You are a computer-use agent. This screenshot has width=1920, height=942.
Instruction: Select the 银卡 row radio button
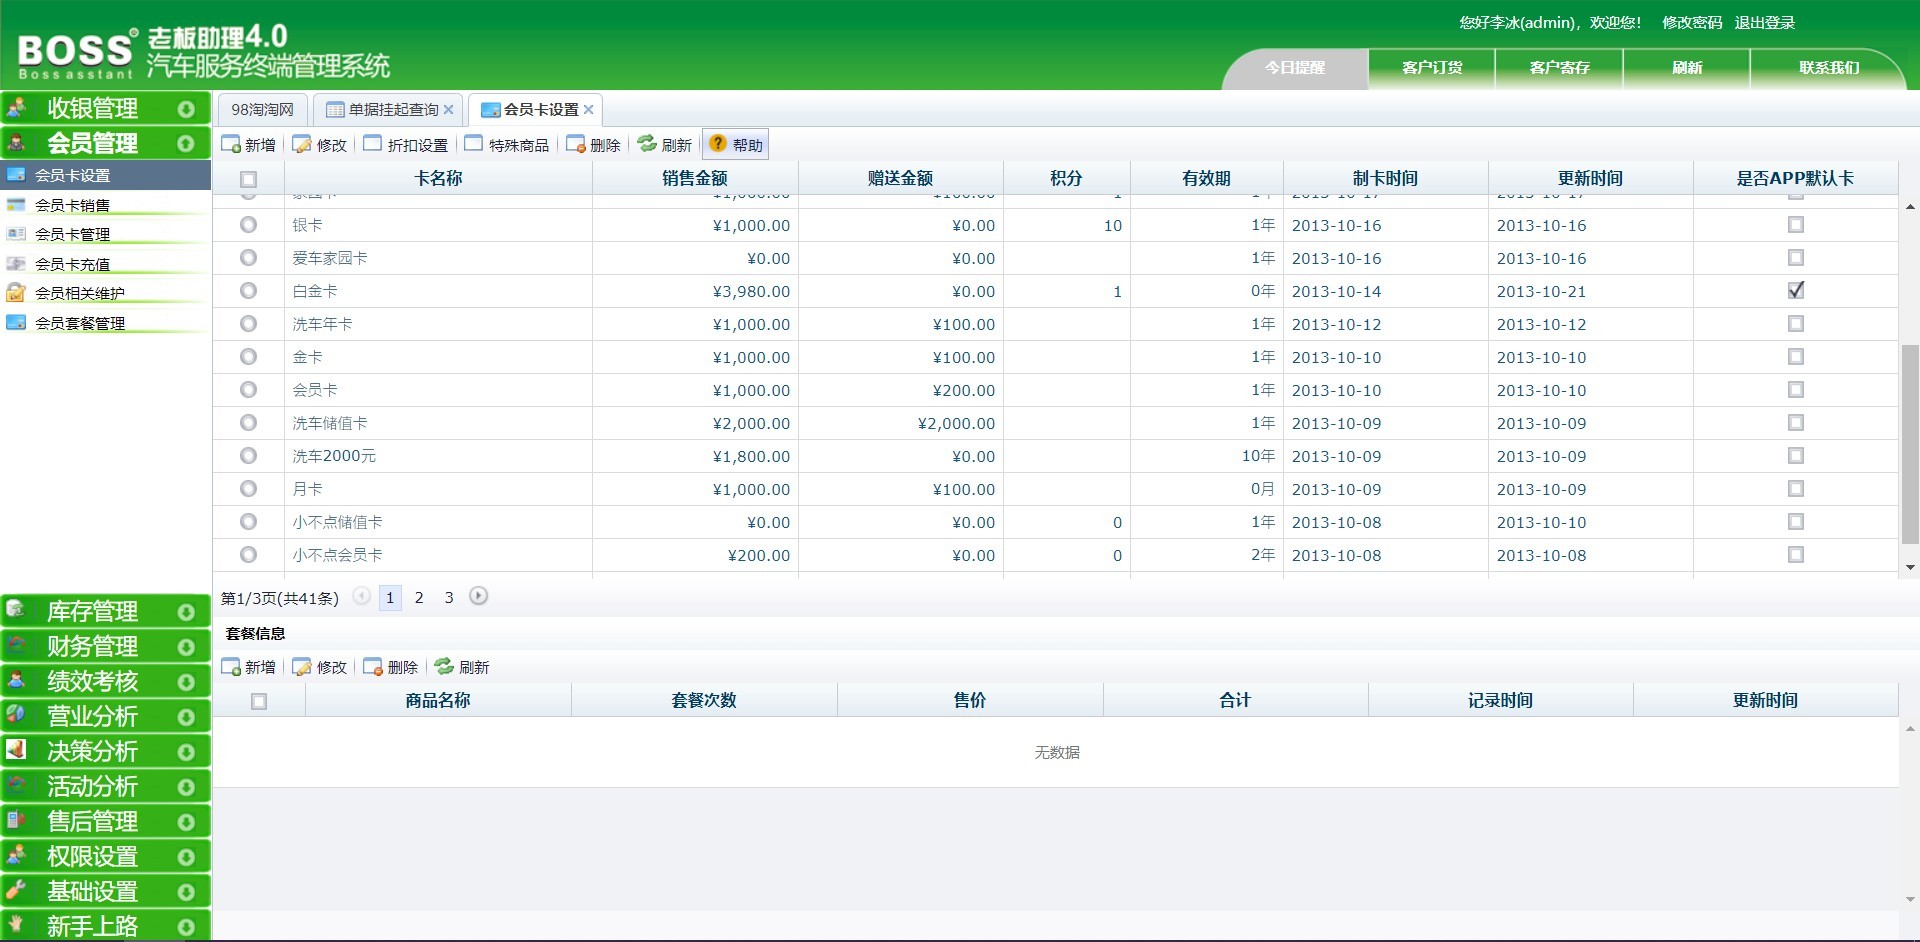(x=249, y=225)
